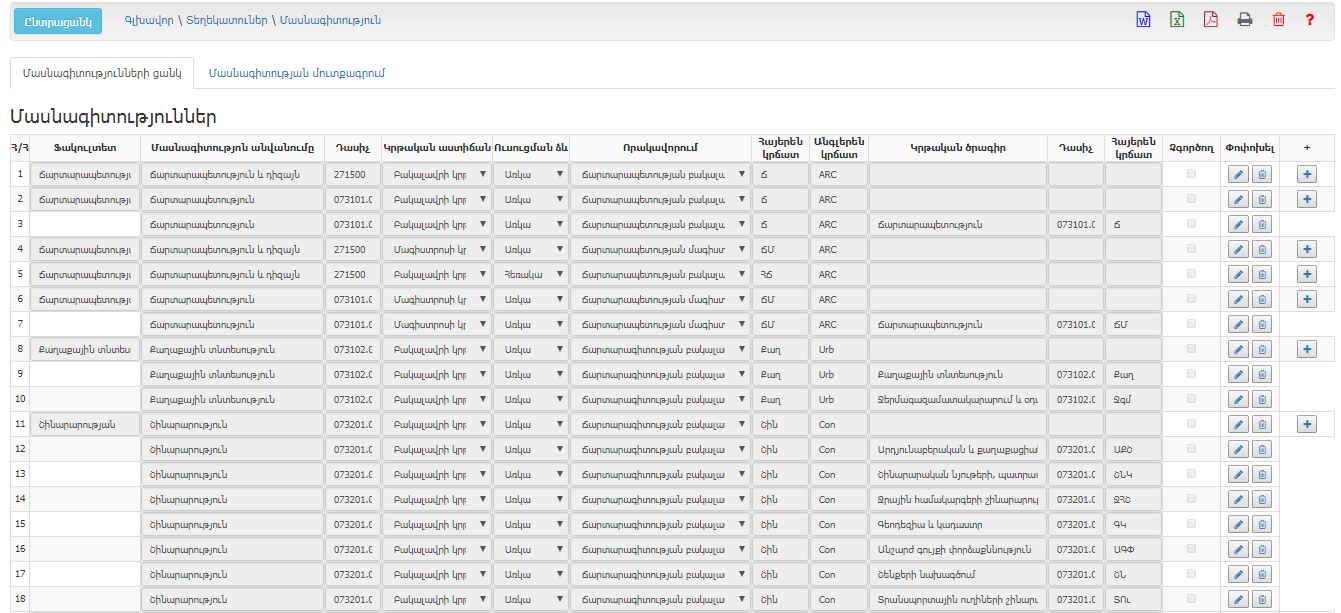Toggle the Հգործող checkbox in row 12

(x=1191, y=449)
